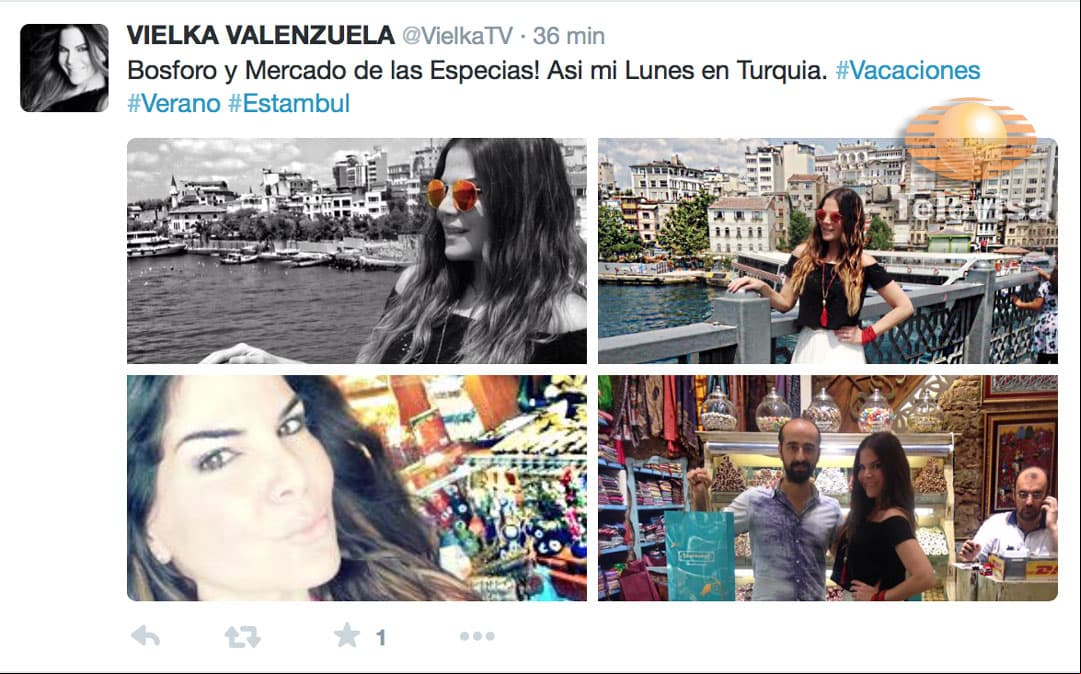Click the text 'Bosforo y Mercado de las Especias!'
This screenshot has width=1081, height=674.
point(334,70)
